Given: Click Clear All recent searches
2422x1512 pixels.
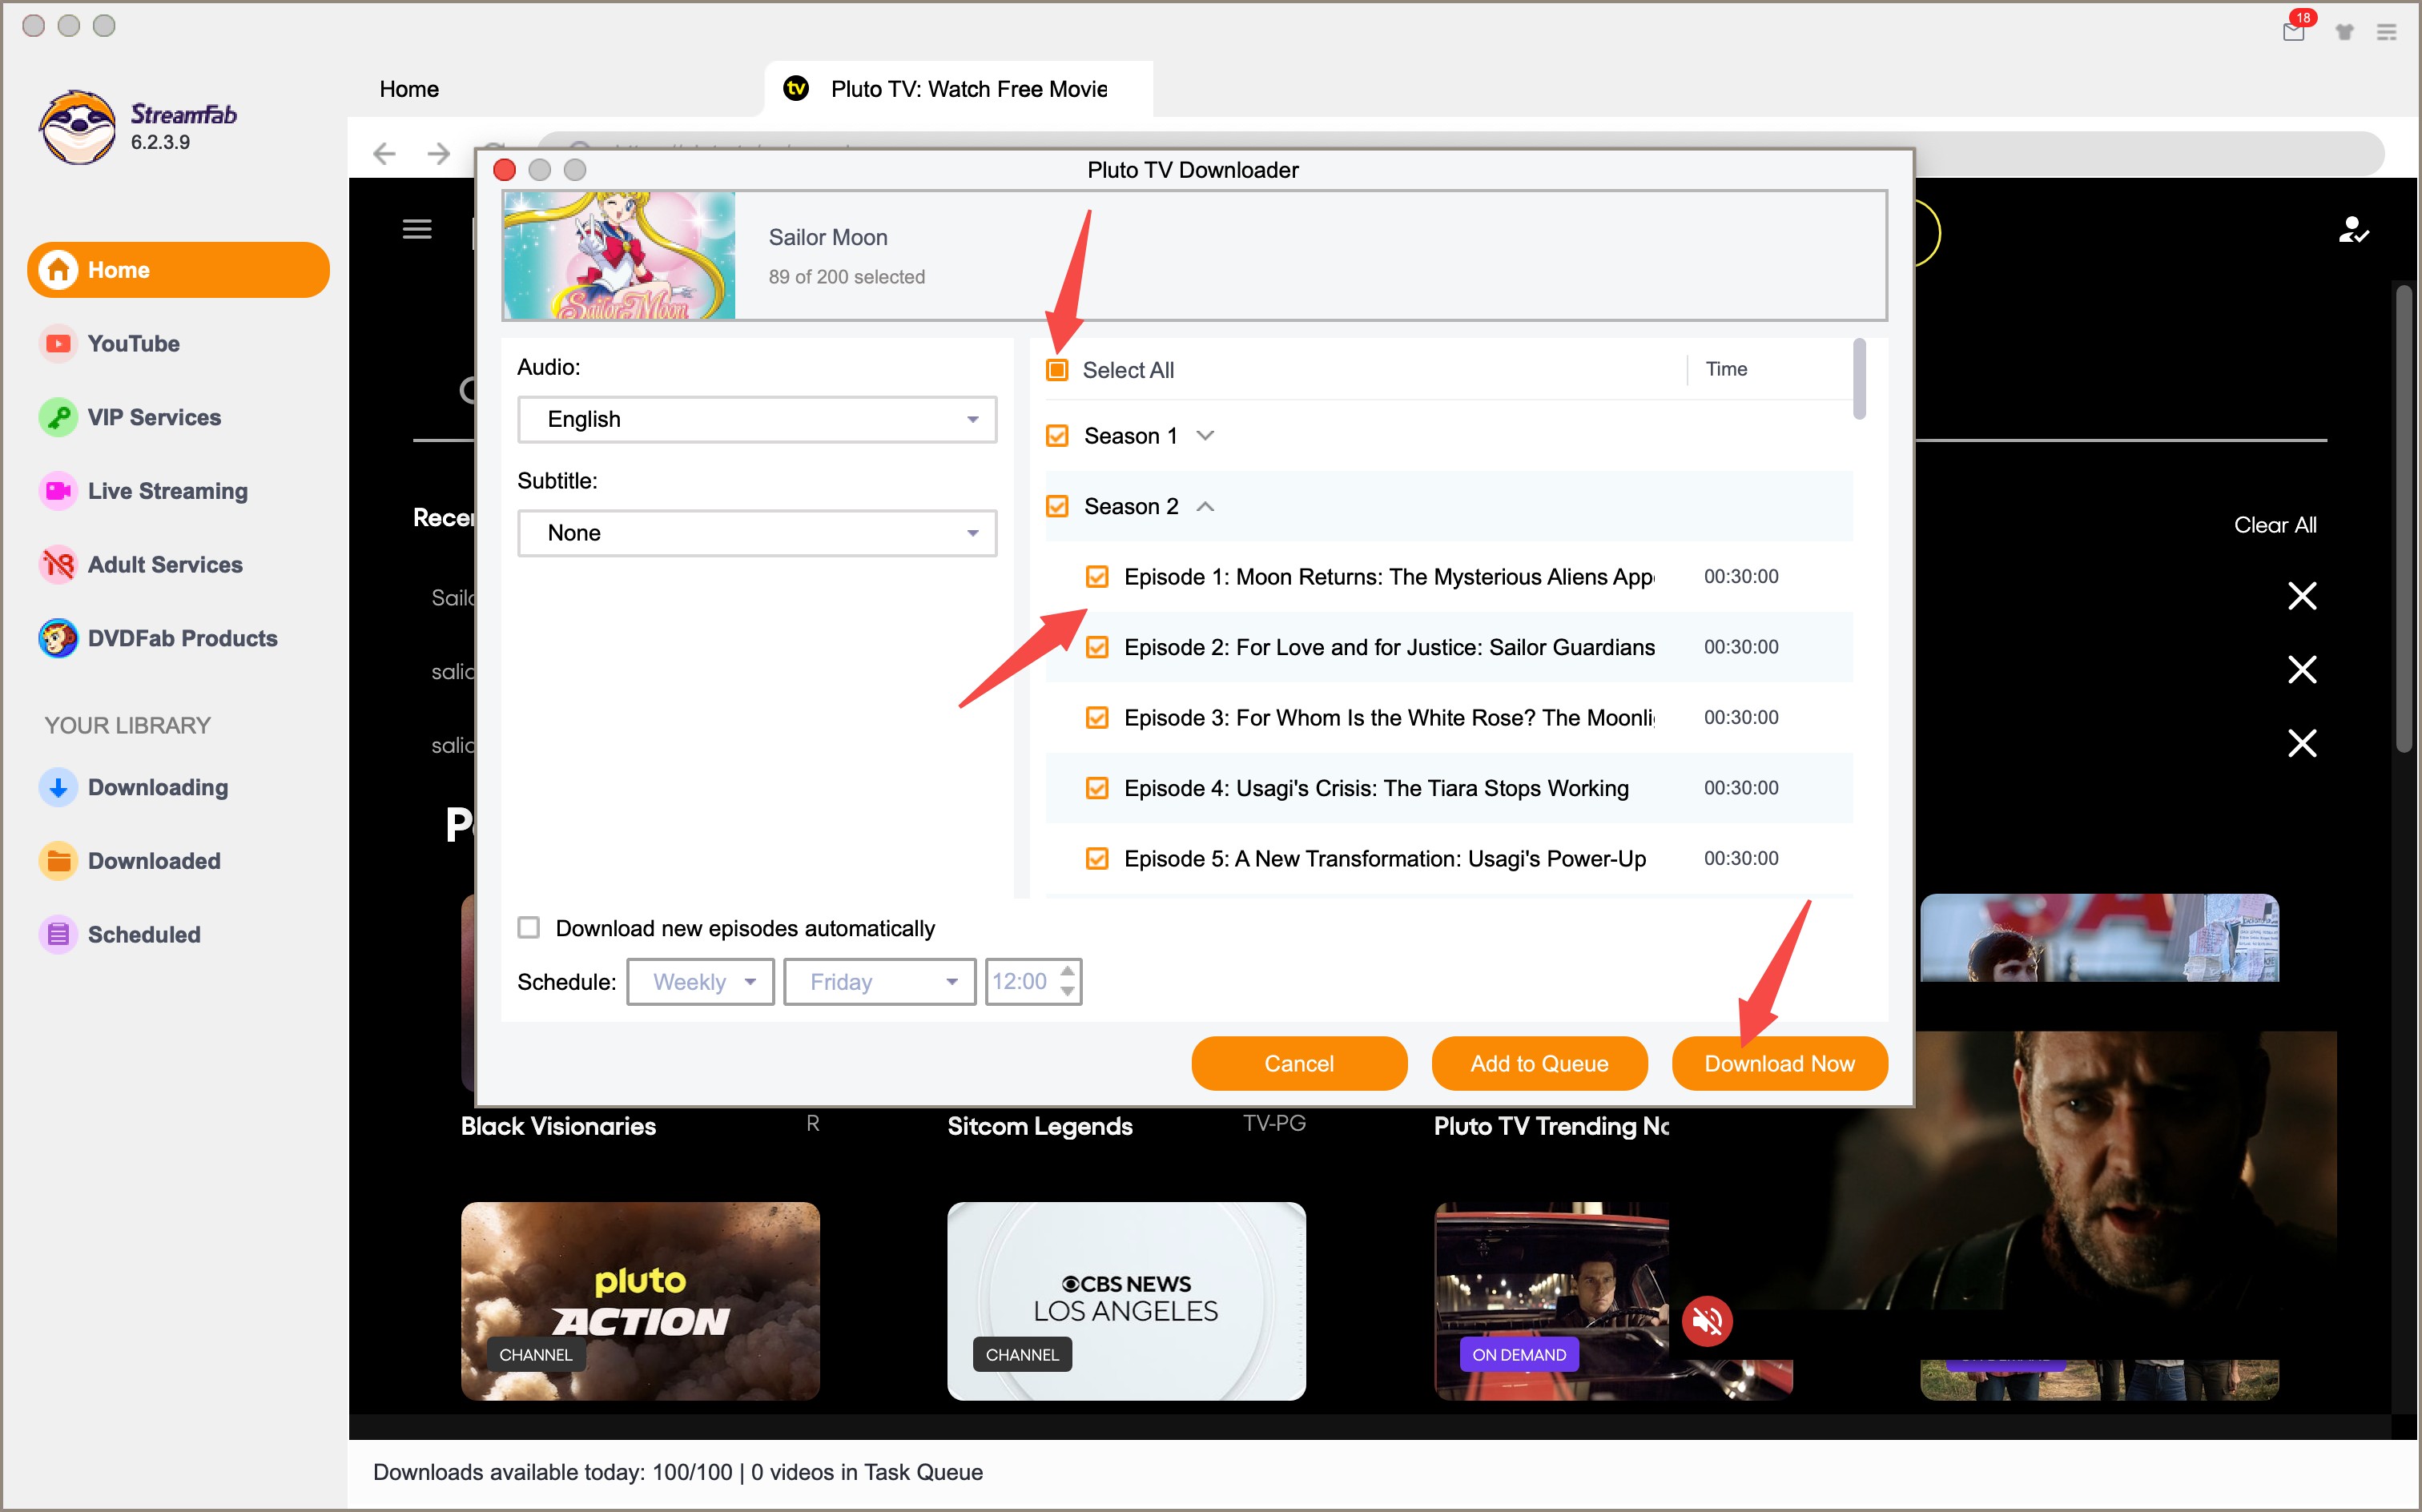Looking at the screenshot, I should [2275, 525].
